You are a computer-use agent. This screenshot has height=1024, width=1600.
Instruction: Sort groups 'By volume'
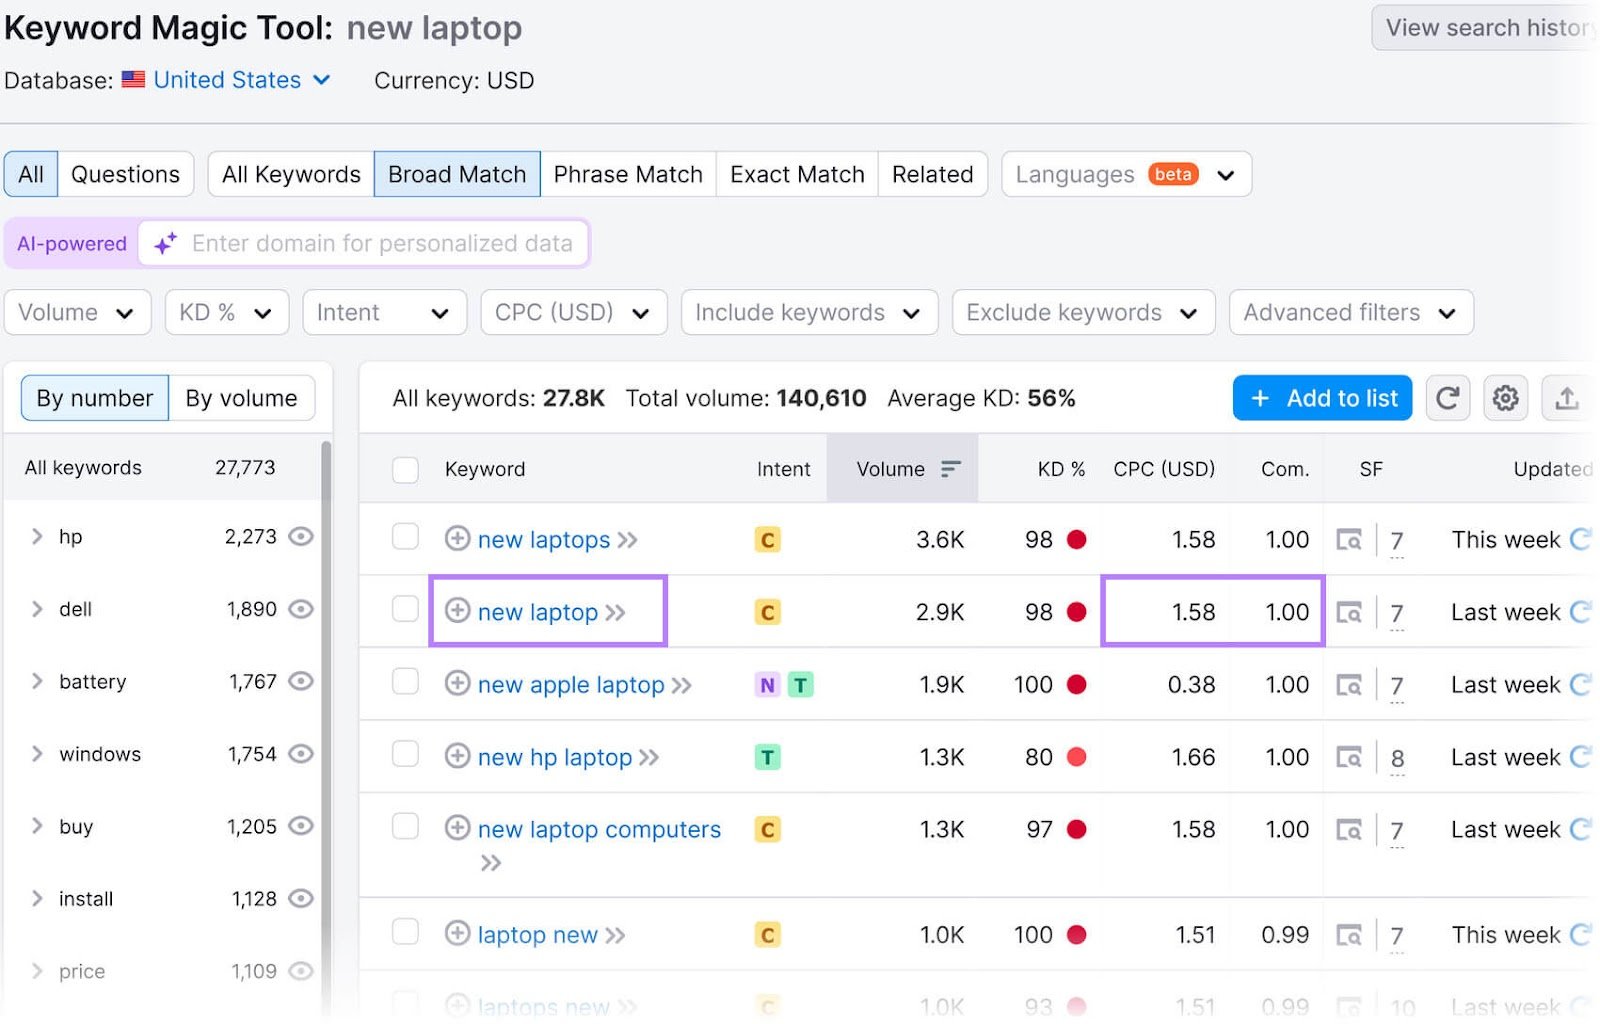coord(241,398)
